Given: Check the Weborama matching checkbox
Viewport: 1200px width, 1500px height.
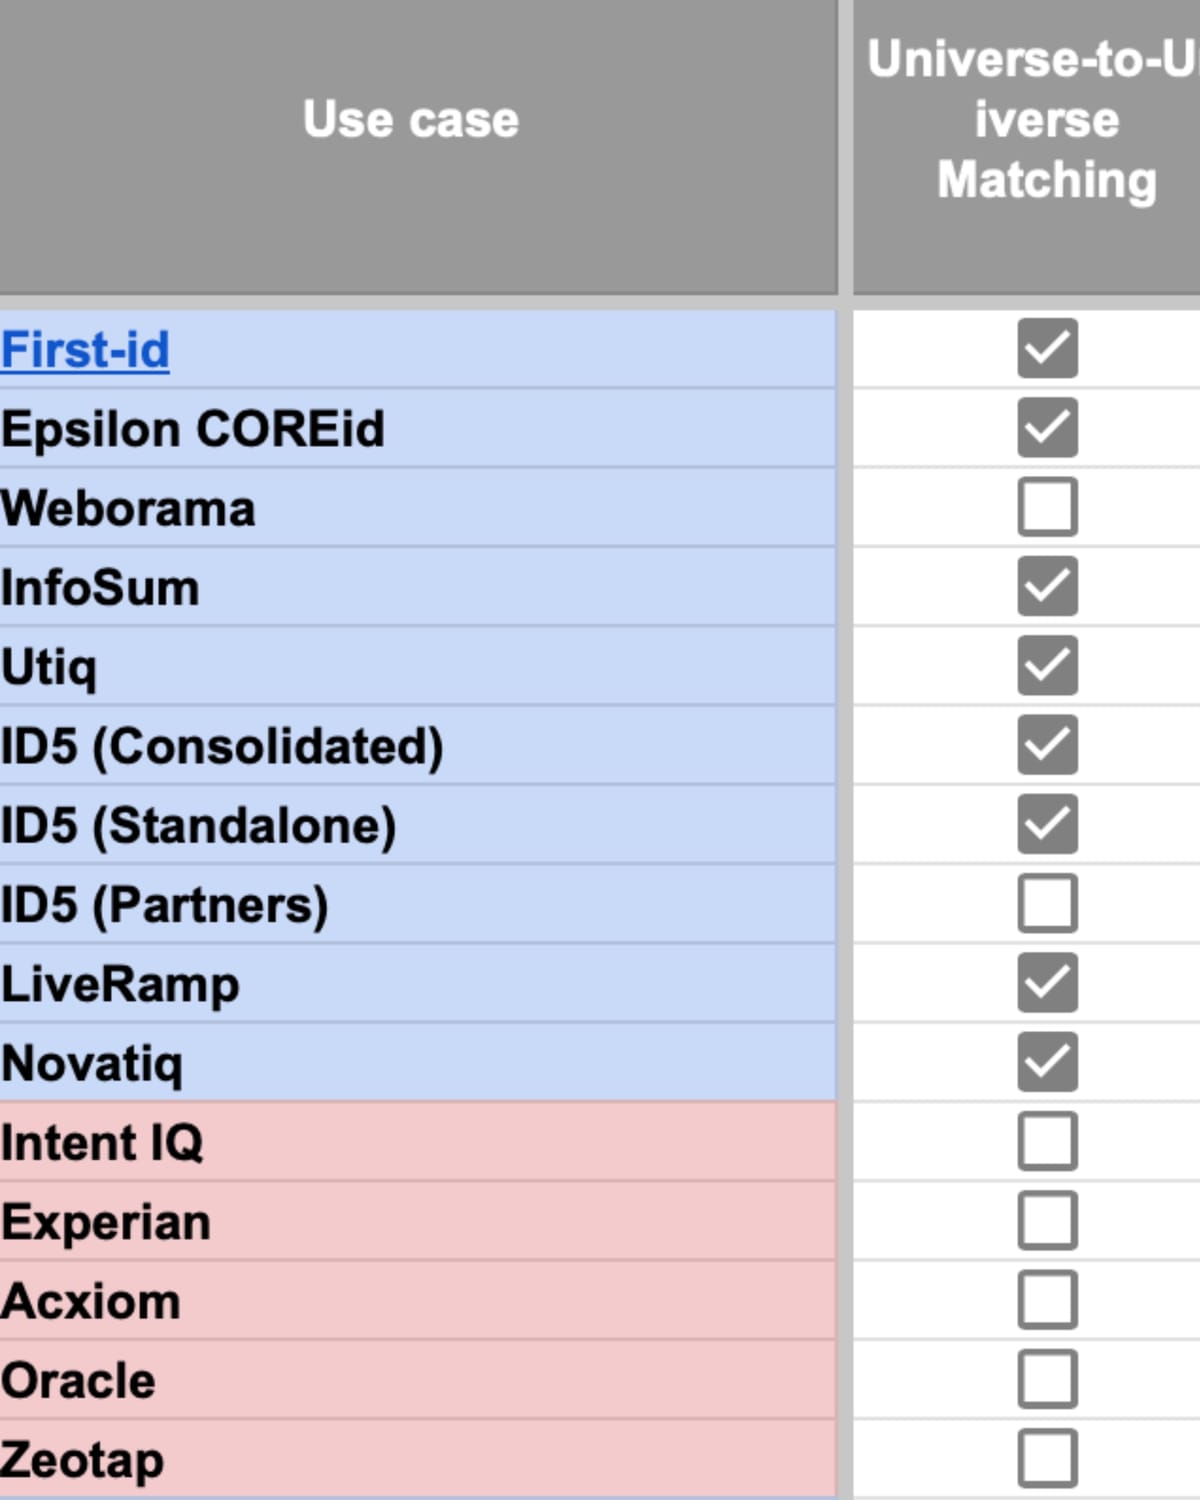Looking at the screenshot, I should (1047, 507).
